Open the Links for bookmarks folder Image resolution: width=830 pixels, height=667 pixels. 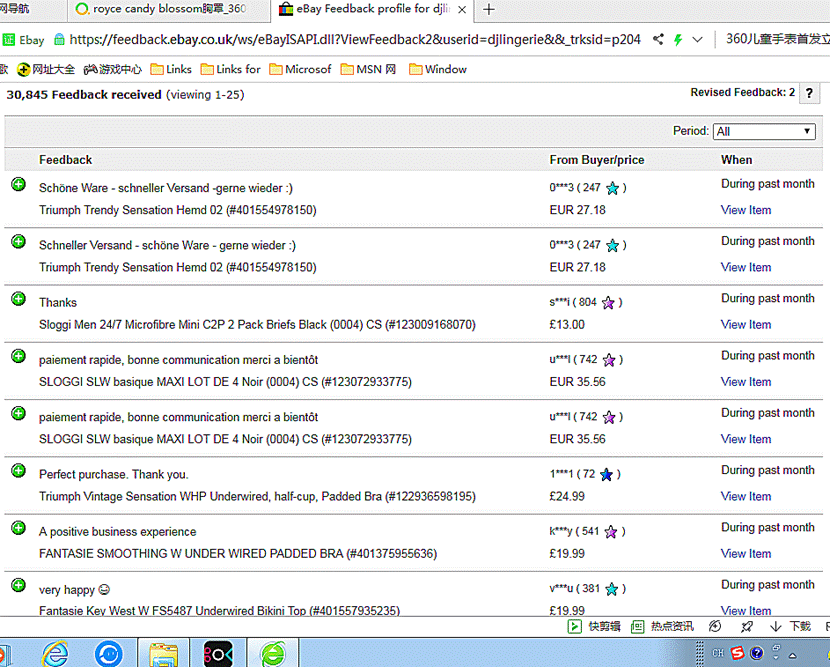pyautogui.click(x=230, y=69)
